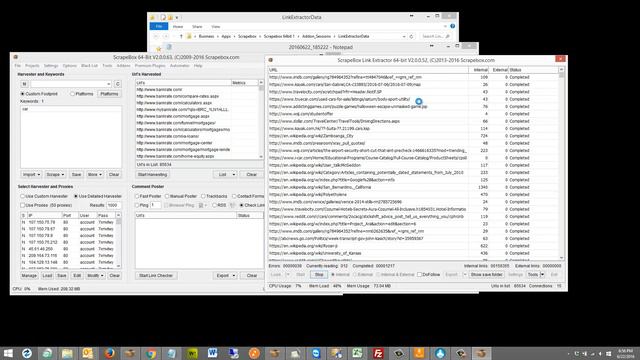The image size is (640, 360).
Task: Click the Start Harvesting button
Action: click(x=152, y=175)
